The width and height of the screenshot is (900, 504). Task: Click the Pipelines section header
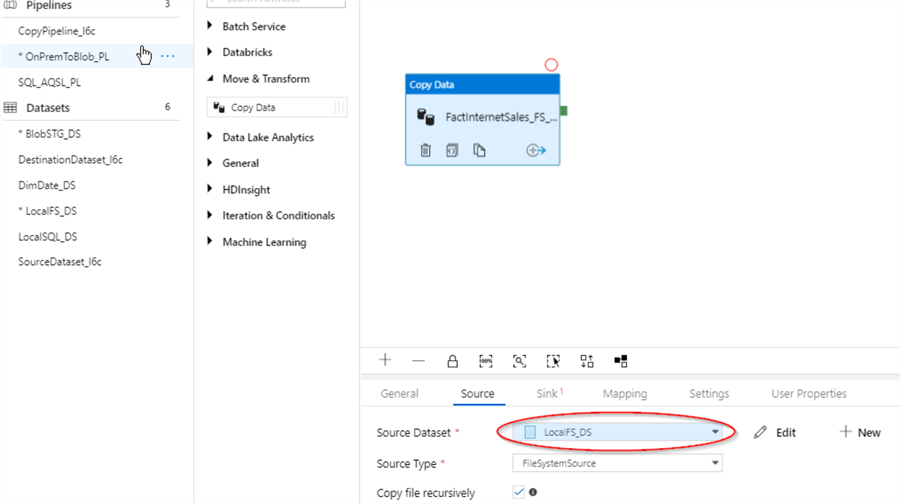pos(49,6)
